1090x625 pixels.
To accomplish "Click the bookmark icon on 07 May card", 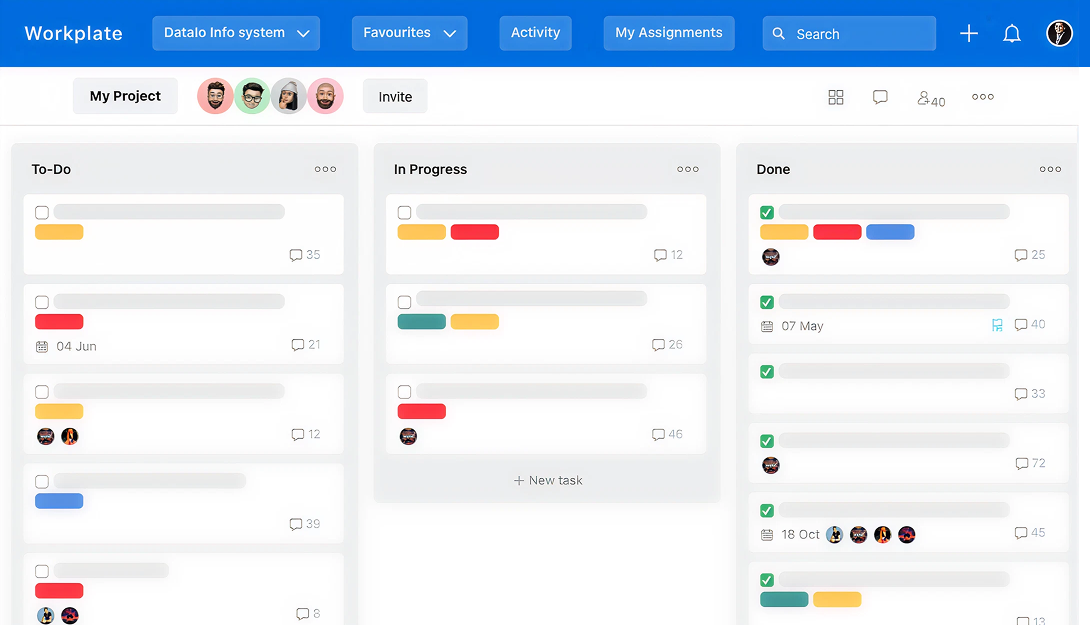I will coord(997,325).
